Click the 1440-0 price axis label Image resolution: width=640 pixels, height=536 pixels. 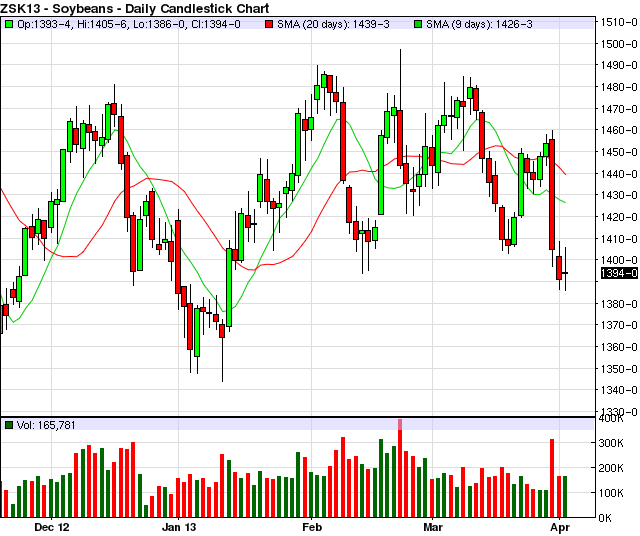[x=619, y=174]
